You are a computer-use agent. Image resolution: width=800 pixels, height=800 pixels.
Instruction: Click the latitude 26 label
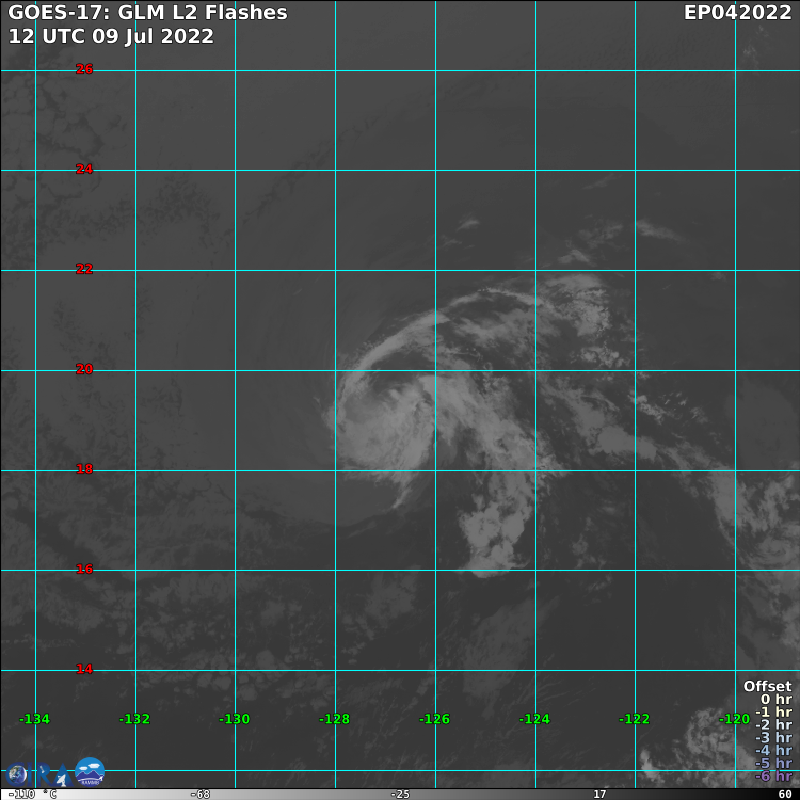coord(85,69)
